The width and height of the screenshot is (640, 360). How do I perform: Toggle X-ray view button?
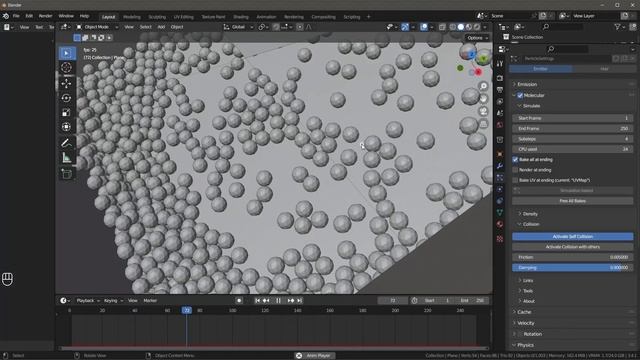[x=442, y=27]
